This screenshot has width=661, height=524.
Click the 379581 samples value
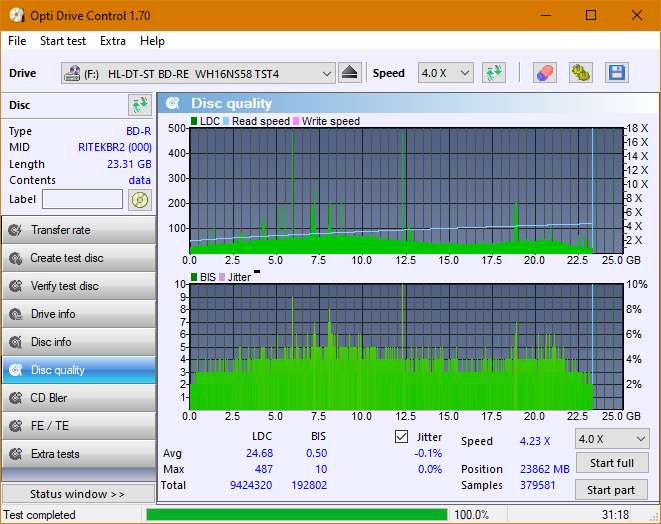point(537,485)
